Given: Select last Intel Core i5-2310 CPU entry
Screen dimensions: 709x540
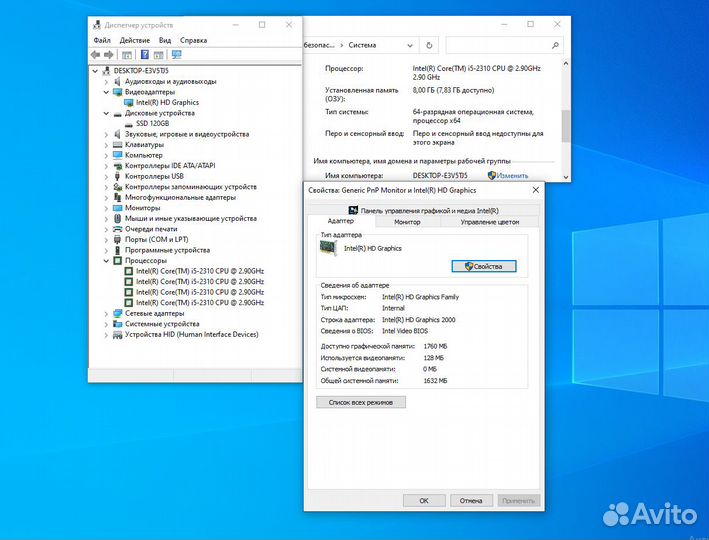Looking at the screenshot, I should (200, 303).
